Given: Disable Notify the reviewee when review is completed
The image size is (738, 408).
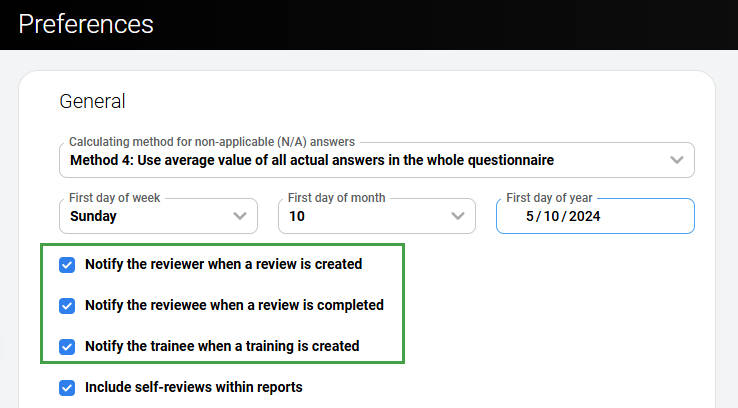Looking at the screenshot, I should coord(67,305).
